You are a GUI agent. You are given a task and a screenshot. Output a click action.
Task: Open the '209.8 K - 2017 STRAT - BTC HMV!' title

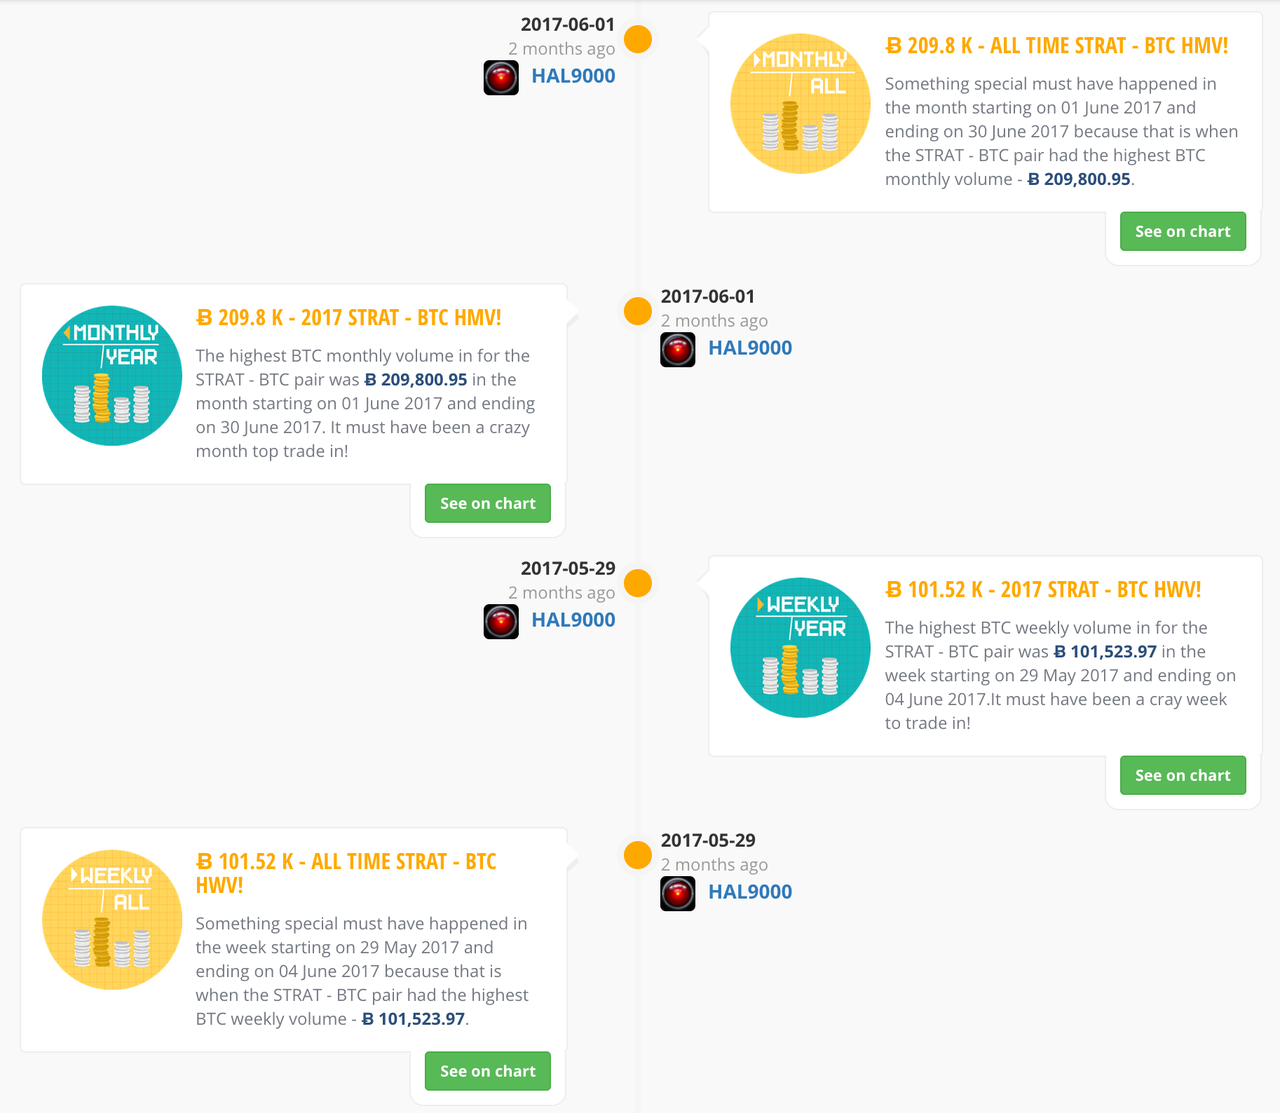pyautogui.click(x=349, y=318)
